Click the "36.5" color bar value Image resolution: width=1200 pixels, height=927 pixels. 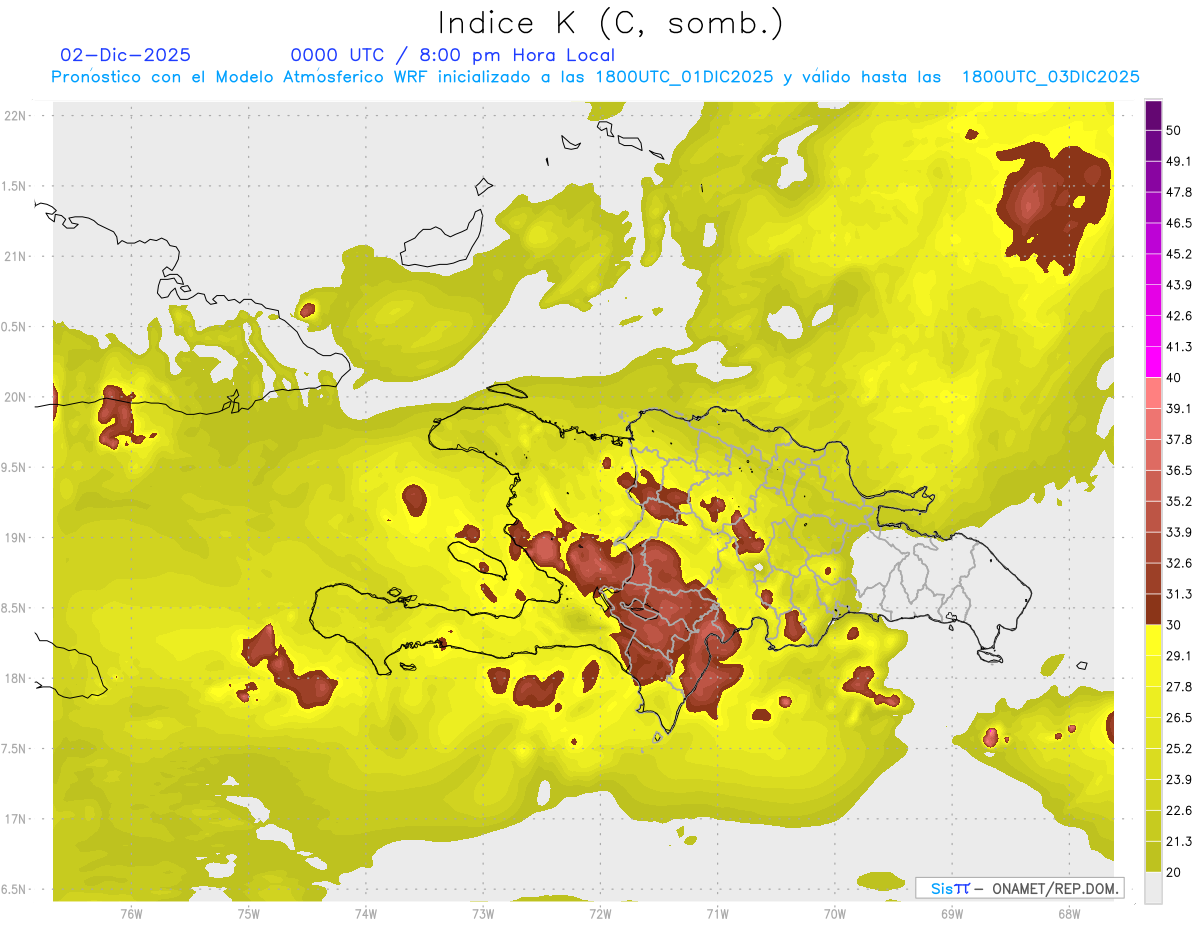[x=1179, y=470]
